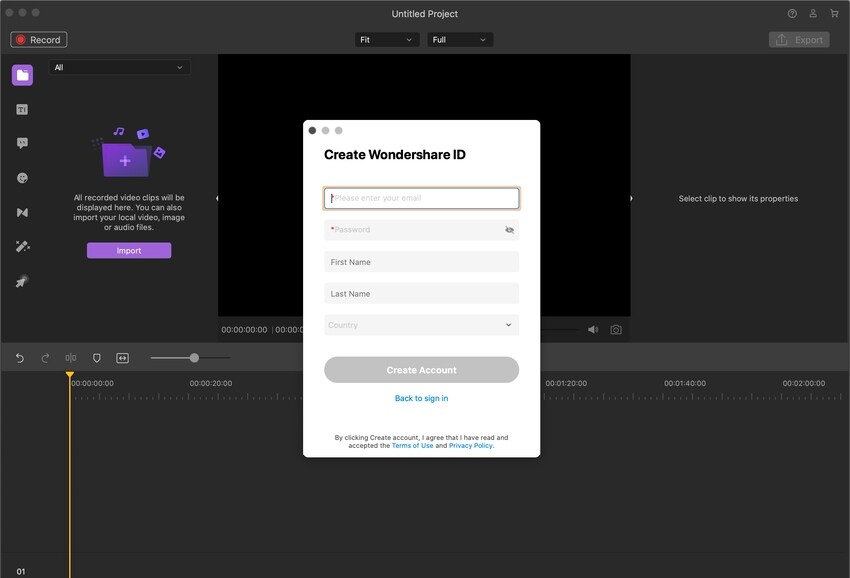850x578 pixels.
Task: Close the Create Wondershare ID dialog
Action: tap(312, 130)
